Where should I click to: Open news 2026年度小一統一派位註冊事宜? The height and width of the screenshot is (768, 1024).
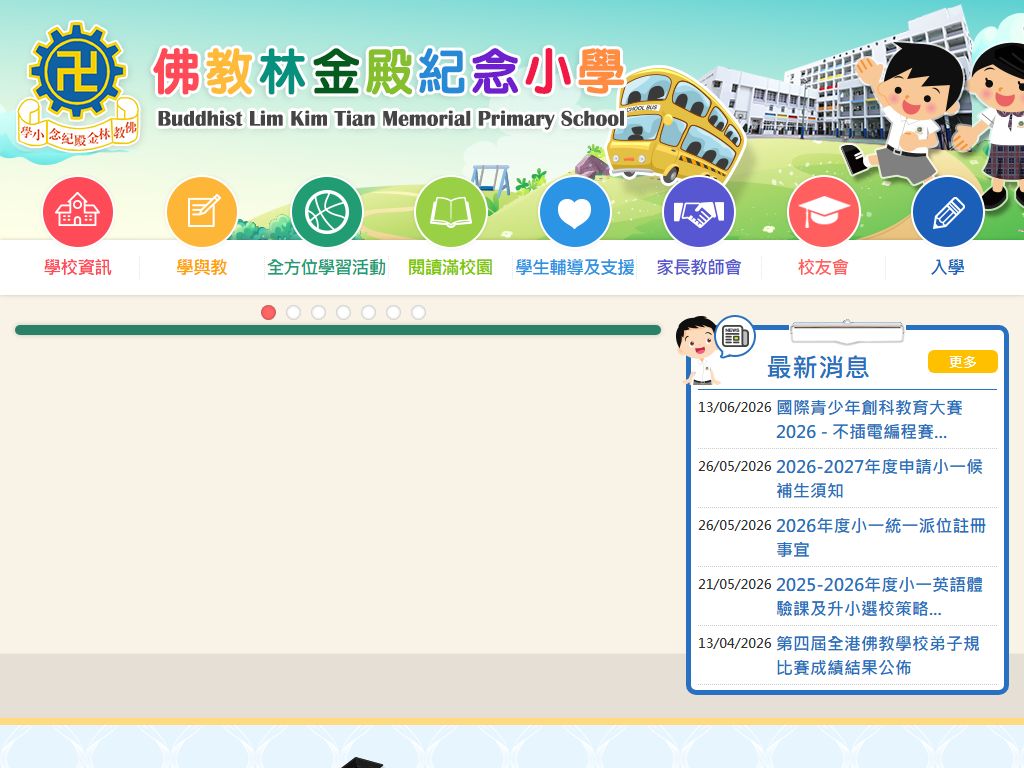[881, 537]
